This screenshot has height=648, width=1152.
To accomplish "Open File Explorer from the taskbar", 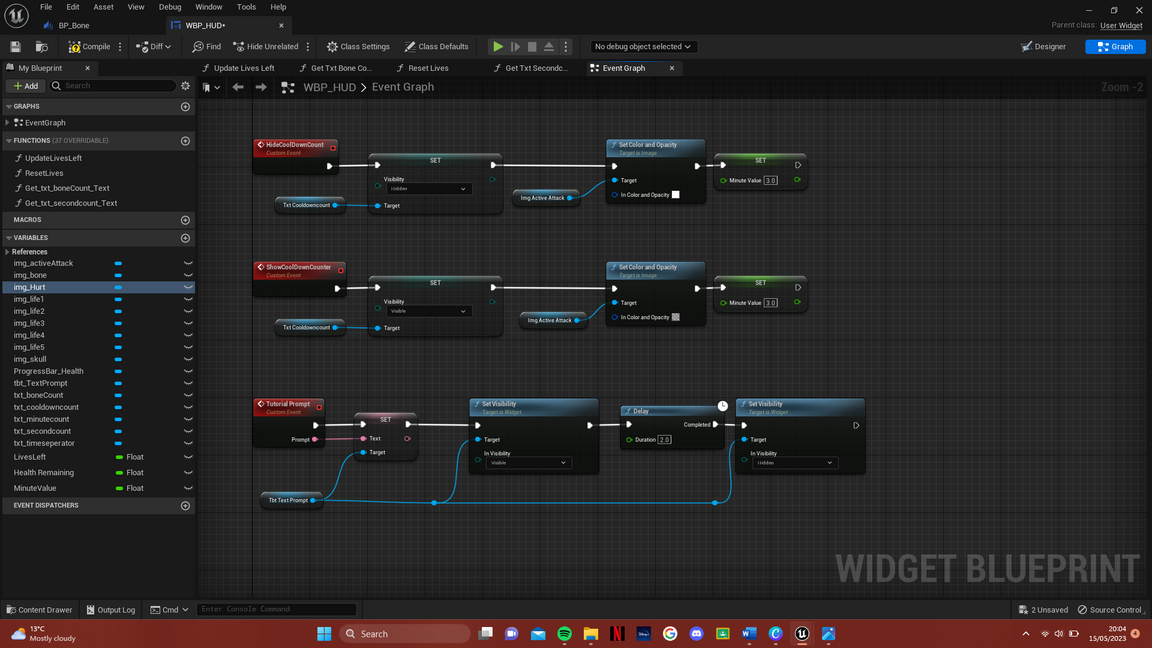I will [x=591, y=633].
